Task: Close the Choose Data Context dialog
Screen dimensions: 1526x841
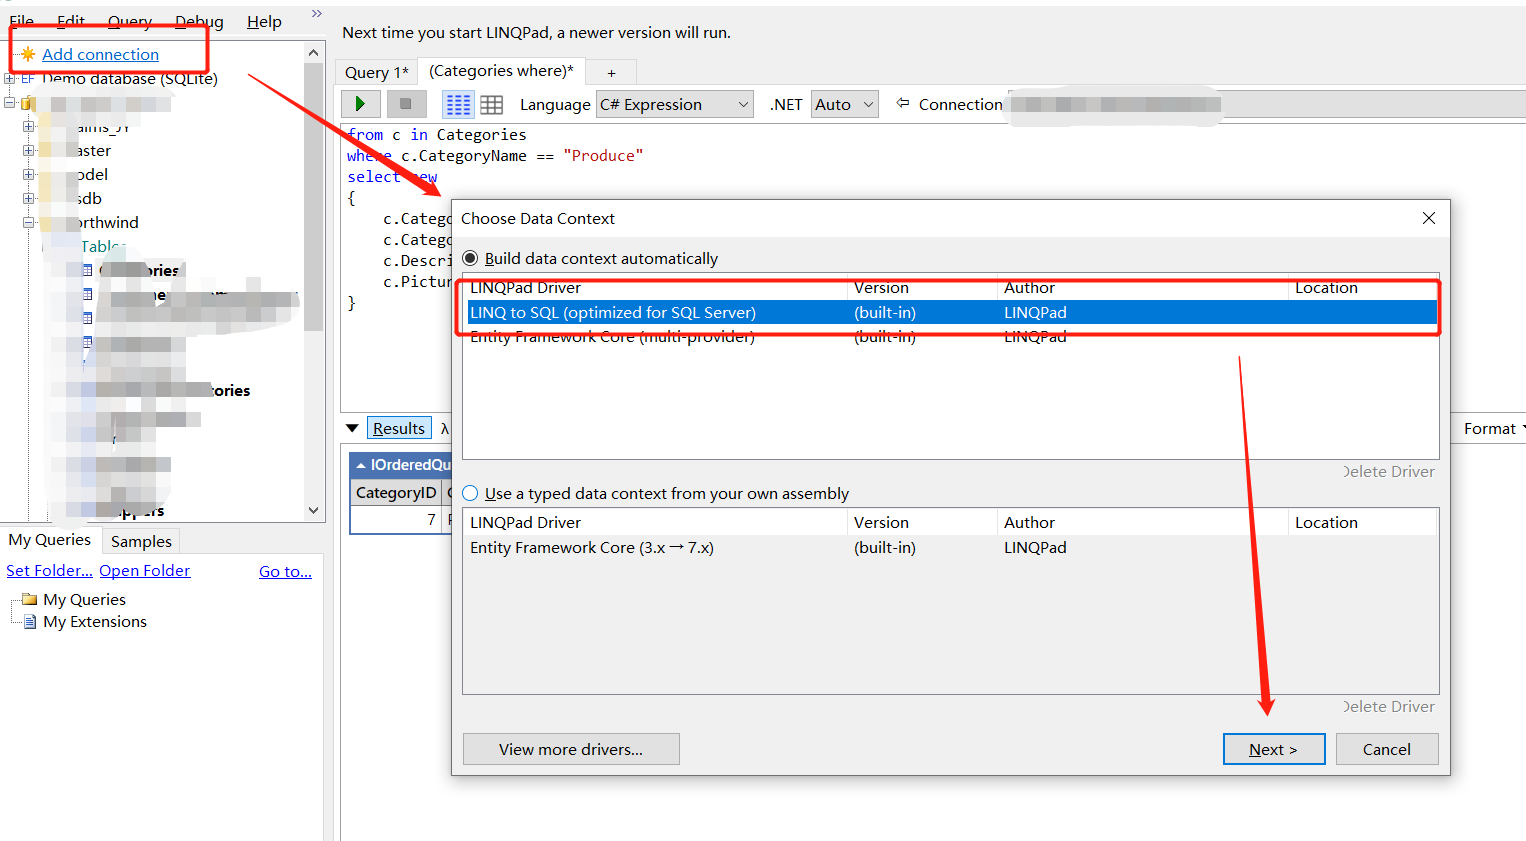Action: click(1428, 218)
